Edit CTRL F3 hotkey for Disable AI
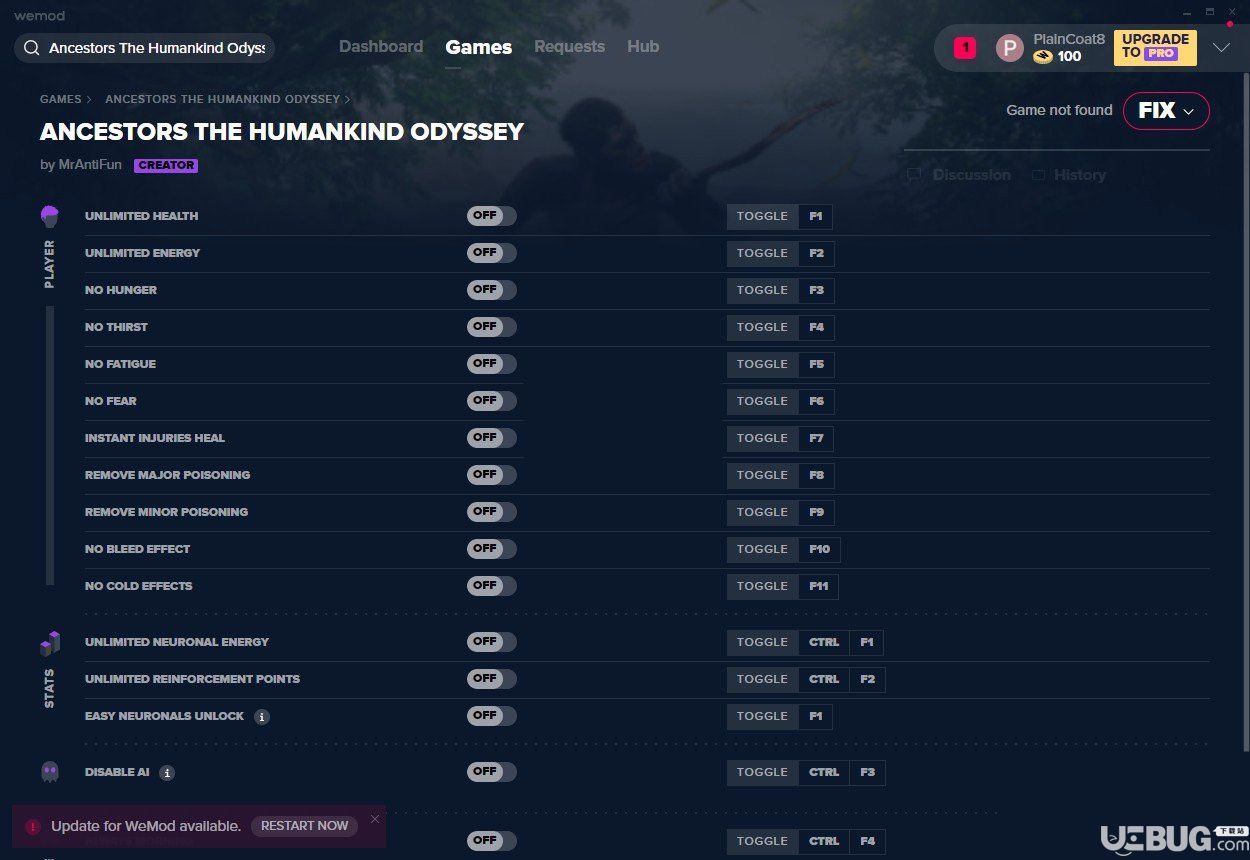 (842, 772)
